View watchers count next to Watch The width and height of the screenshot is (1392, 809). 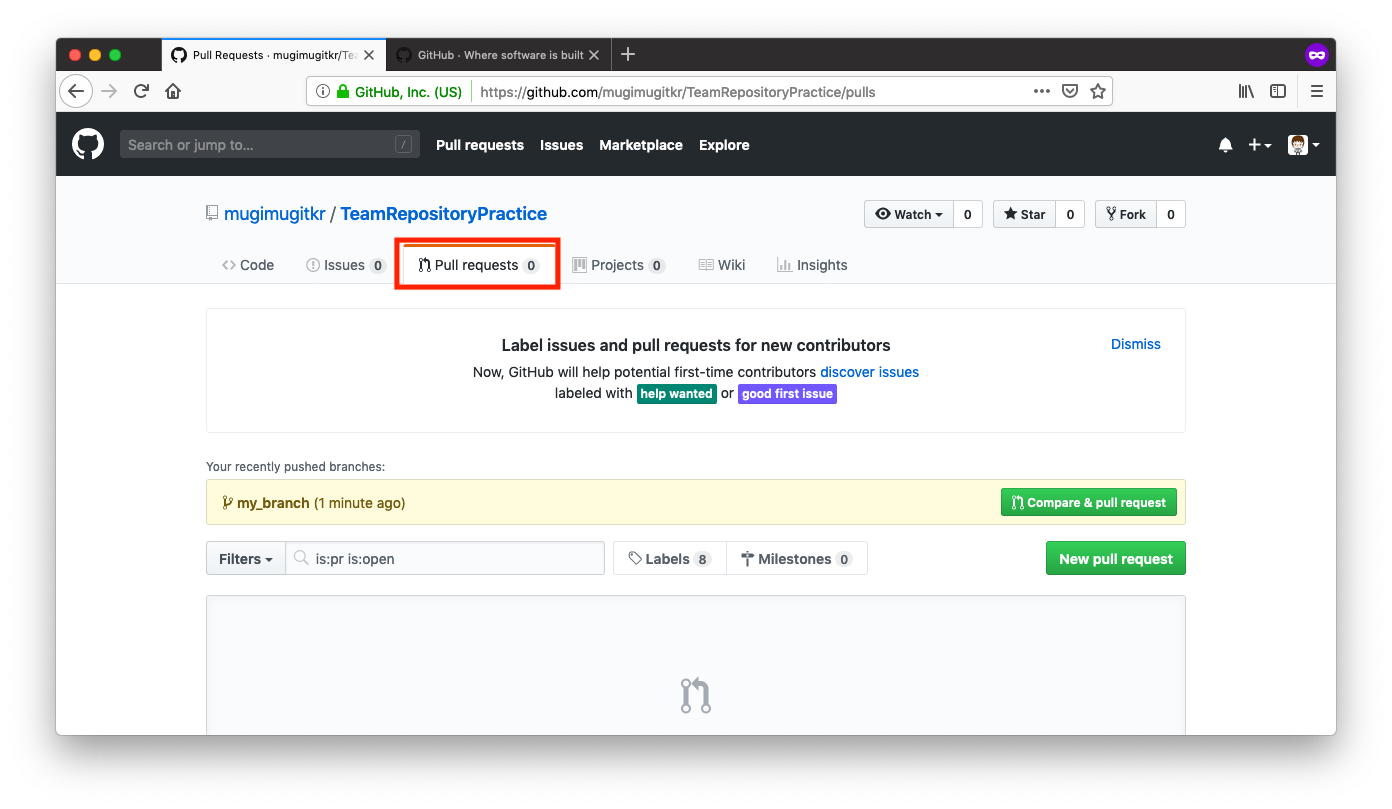[x=967, y=214]
